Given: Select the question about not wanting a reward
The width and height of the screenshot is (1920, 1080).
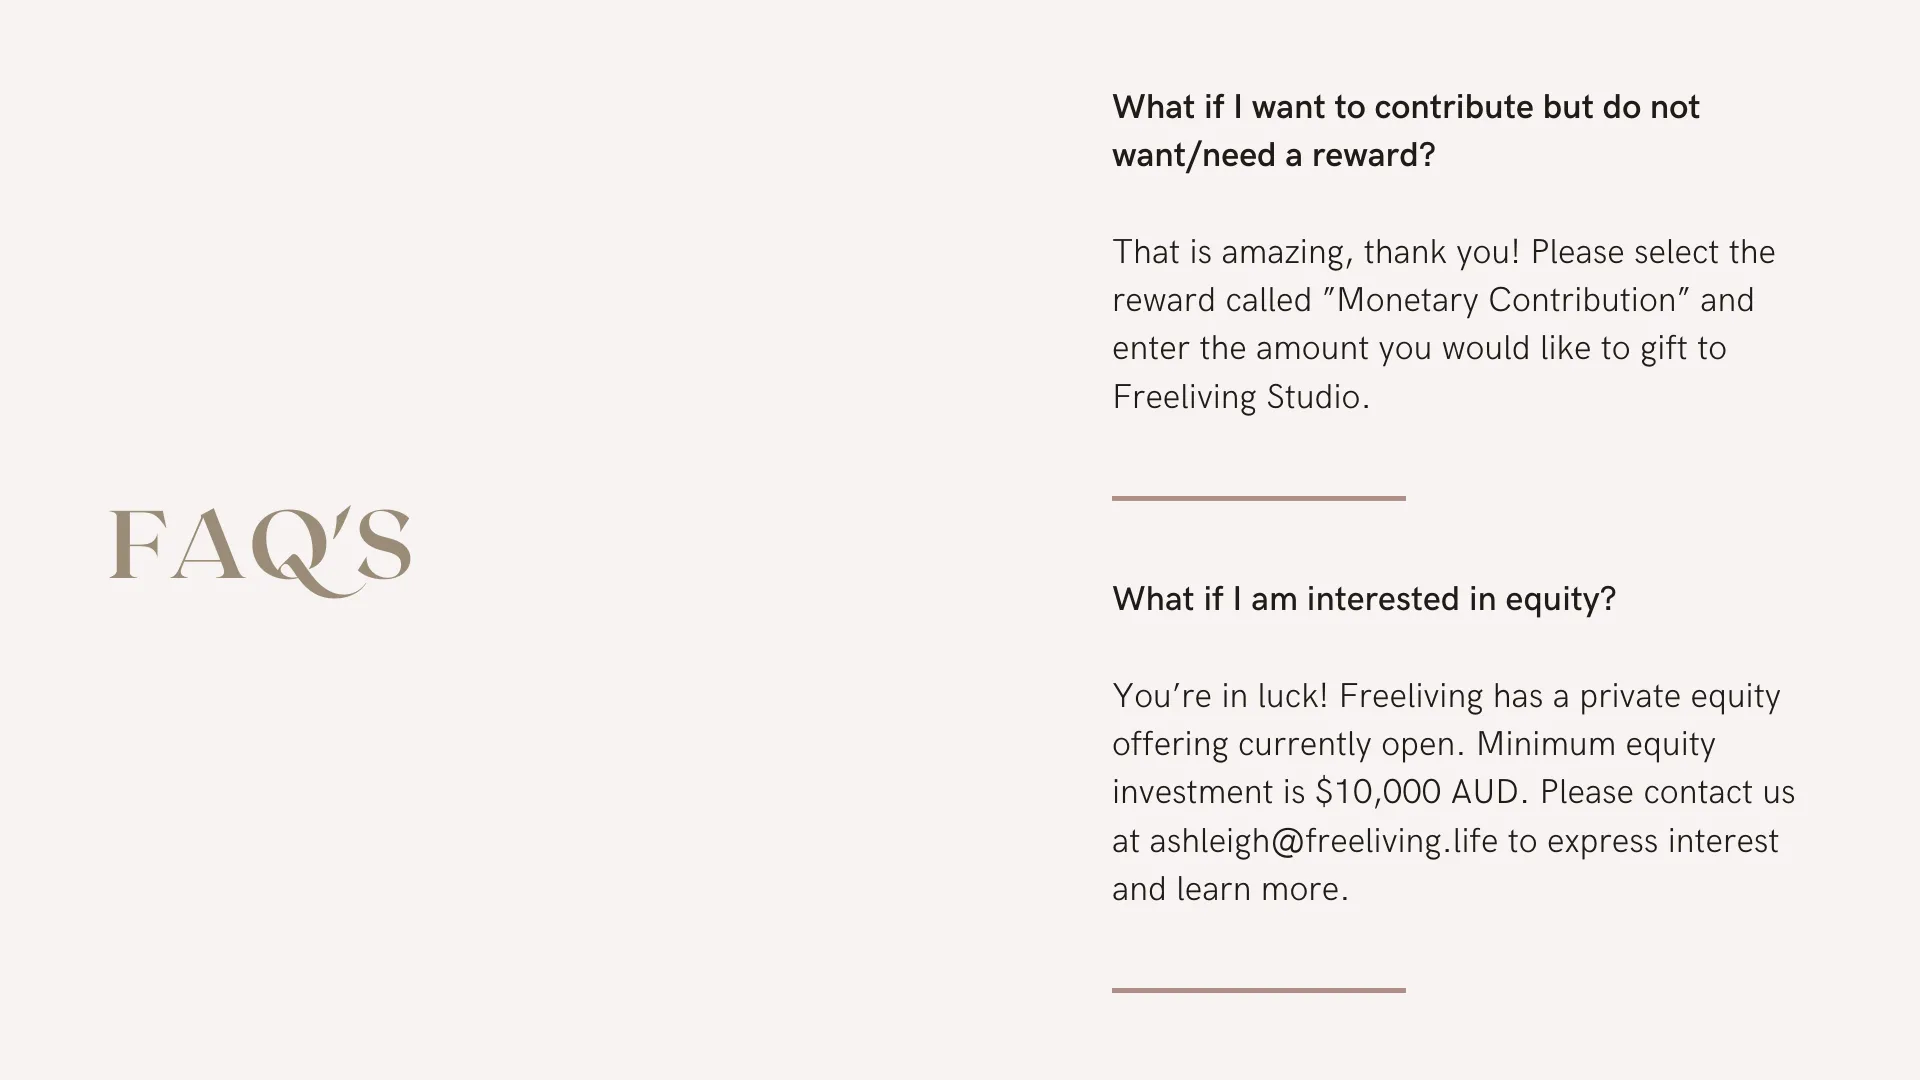Looking at the screenshot, I should tap(1406, 131).
